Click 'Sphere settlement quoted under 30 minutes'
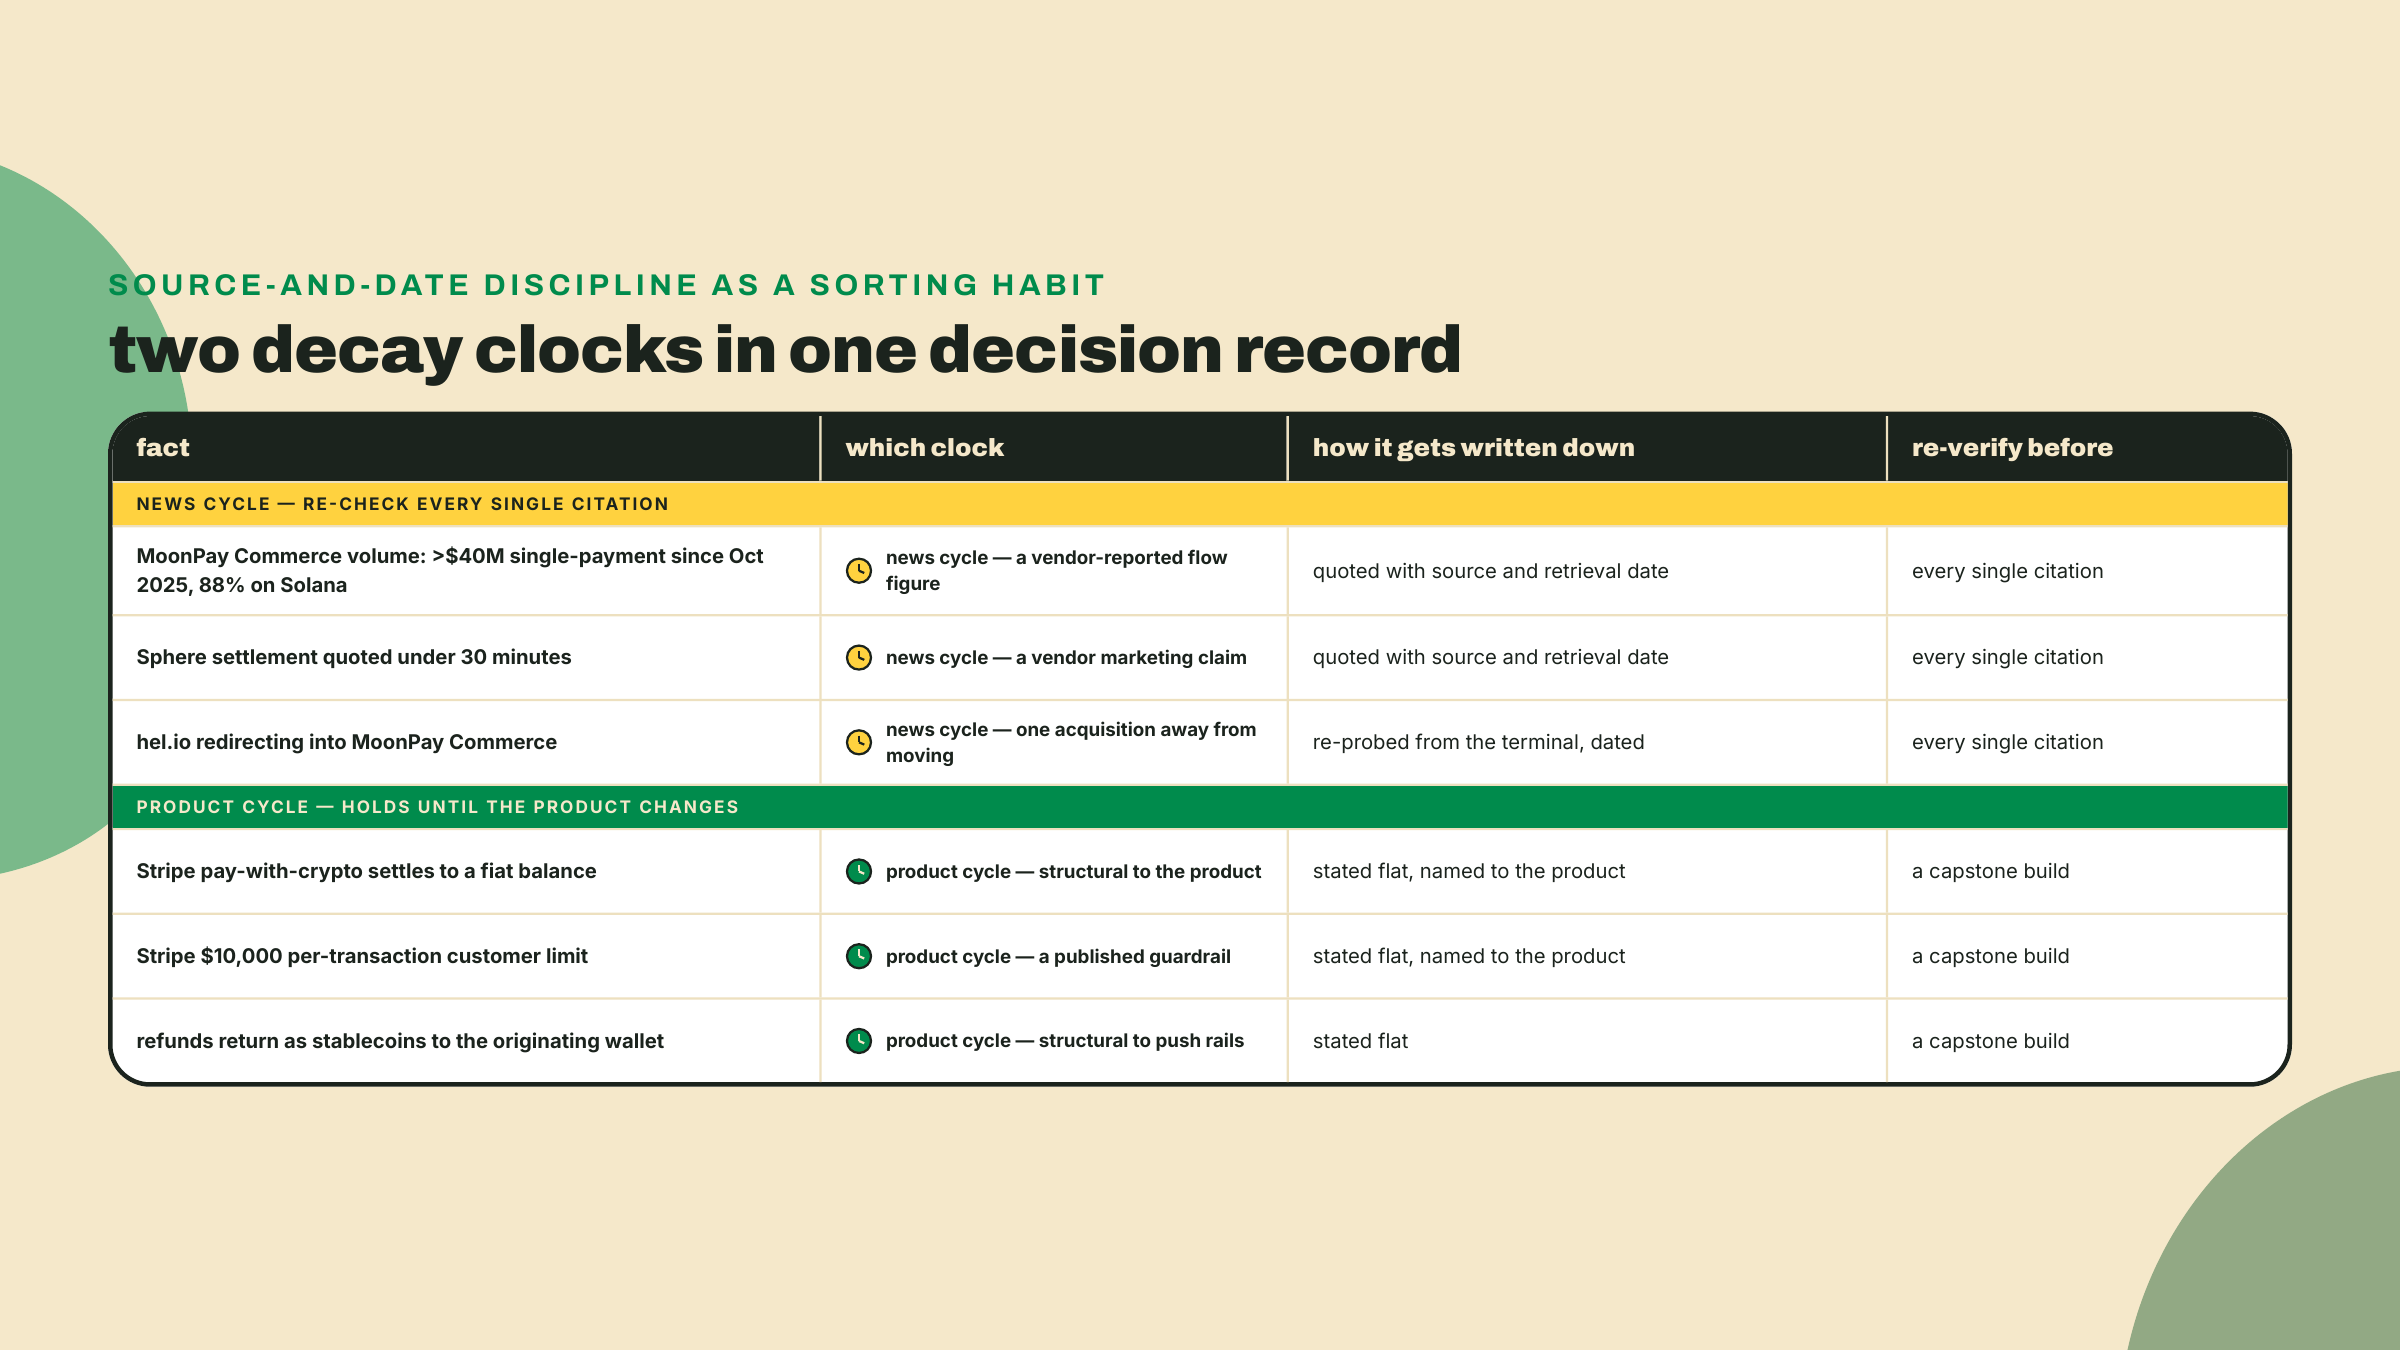This screenshot has height=1350, width=2400. (x=354, y=657)
